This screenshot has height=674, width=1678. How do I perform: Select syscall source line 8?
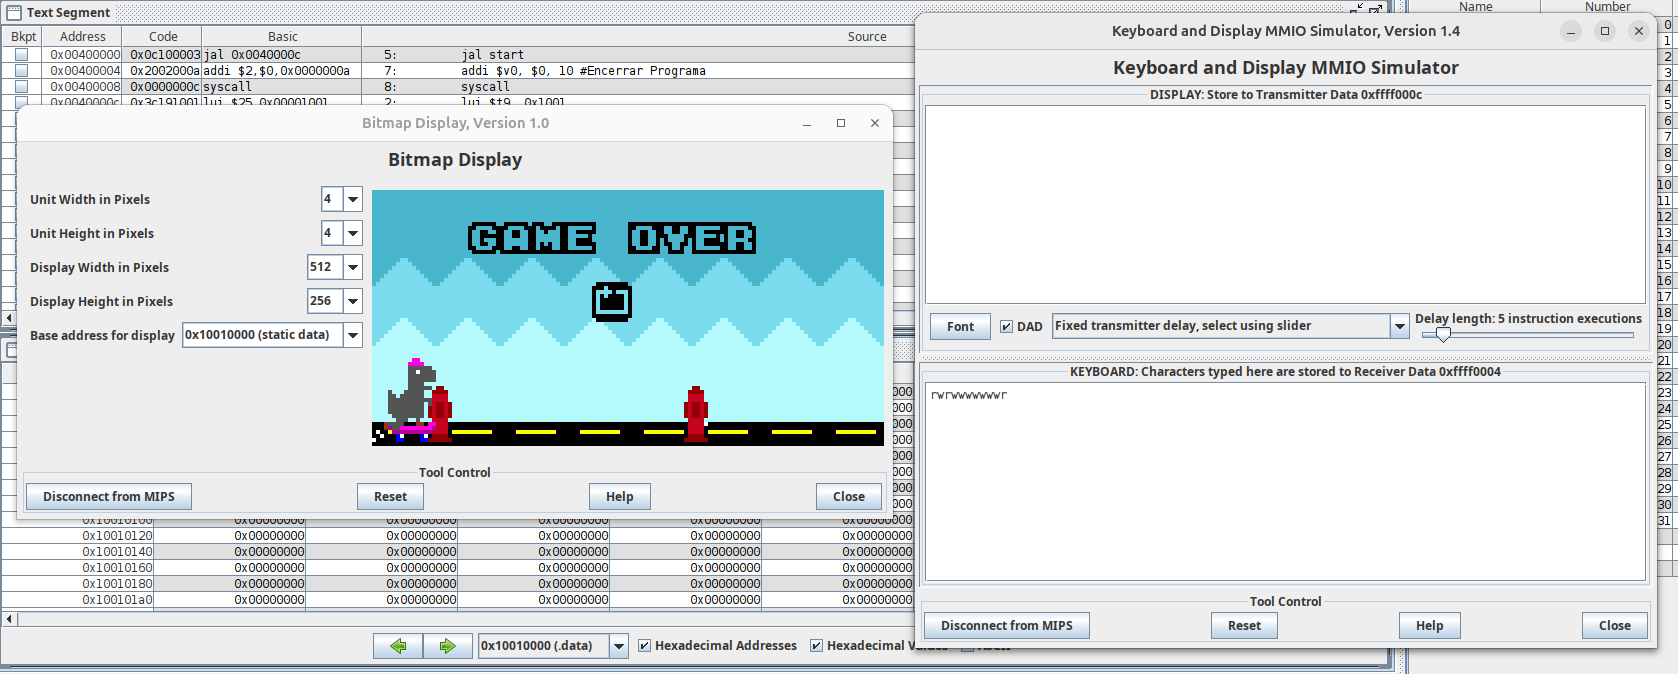pyautogui.click(x=484, y=87)
